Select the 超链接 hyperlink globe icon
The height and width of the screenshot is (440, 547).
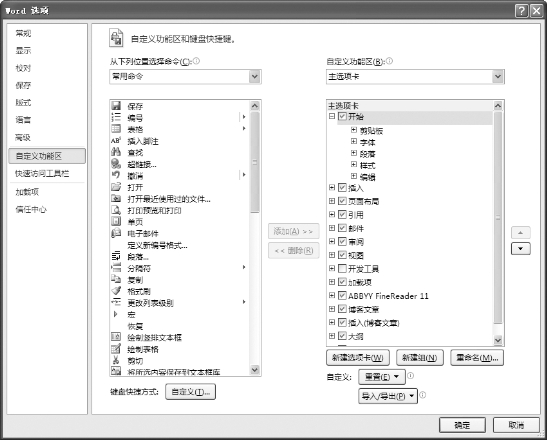click(116, 163)
